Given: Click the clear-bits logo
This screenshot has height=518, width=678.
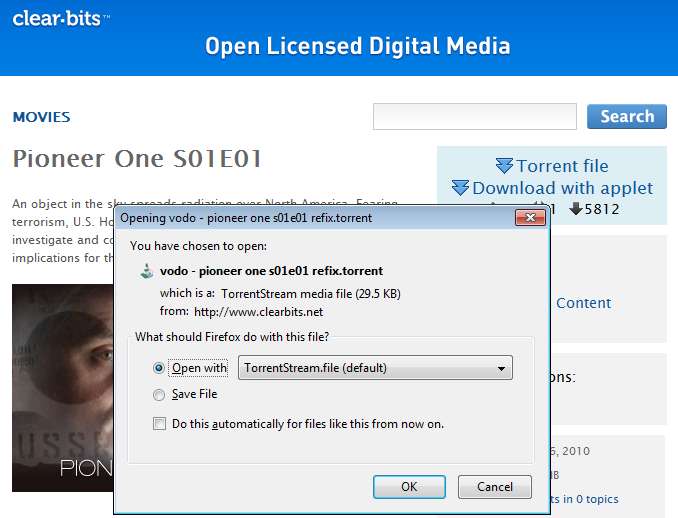Looking at the screenshot, I should [61, 19].
